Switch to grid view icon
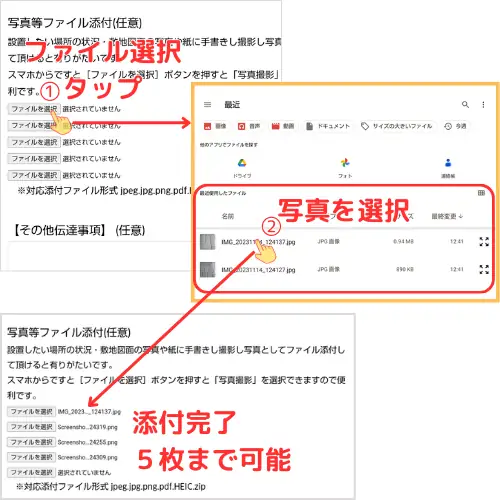Viewport: 500px width, 500px height. point(481,193)
